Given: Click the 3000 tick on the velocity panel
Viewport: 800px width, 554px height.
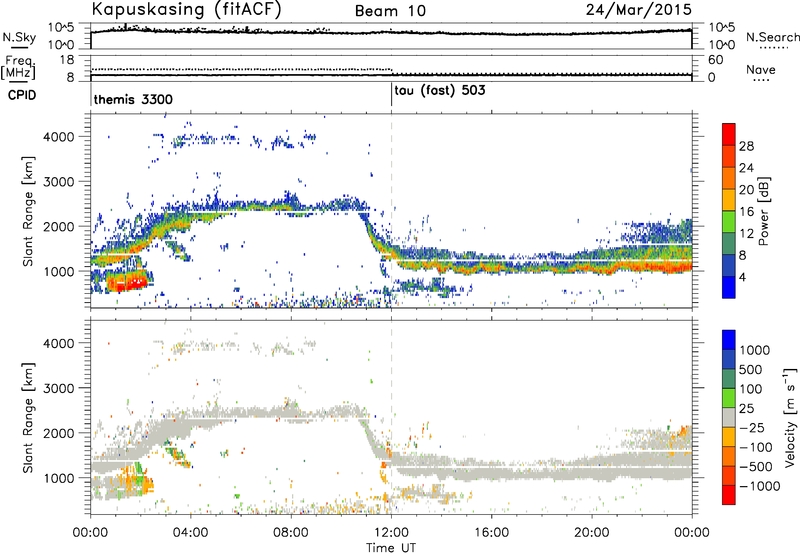Looking at the screenshot, I should (x=58, y=388).
